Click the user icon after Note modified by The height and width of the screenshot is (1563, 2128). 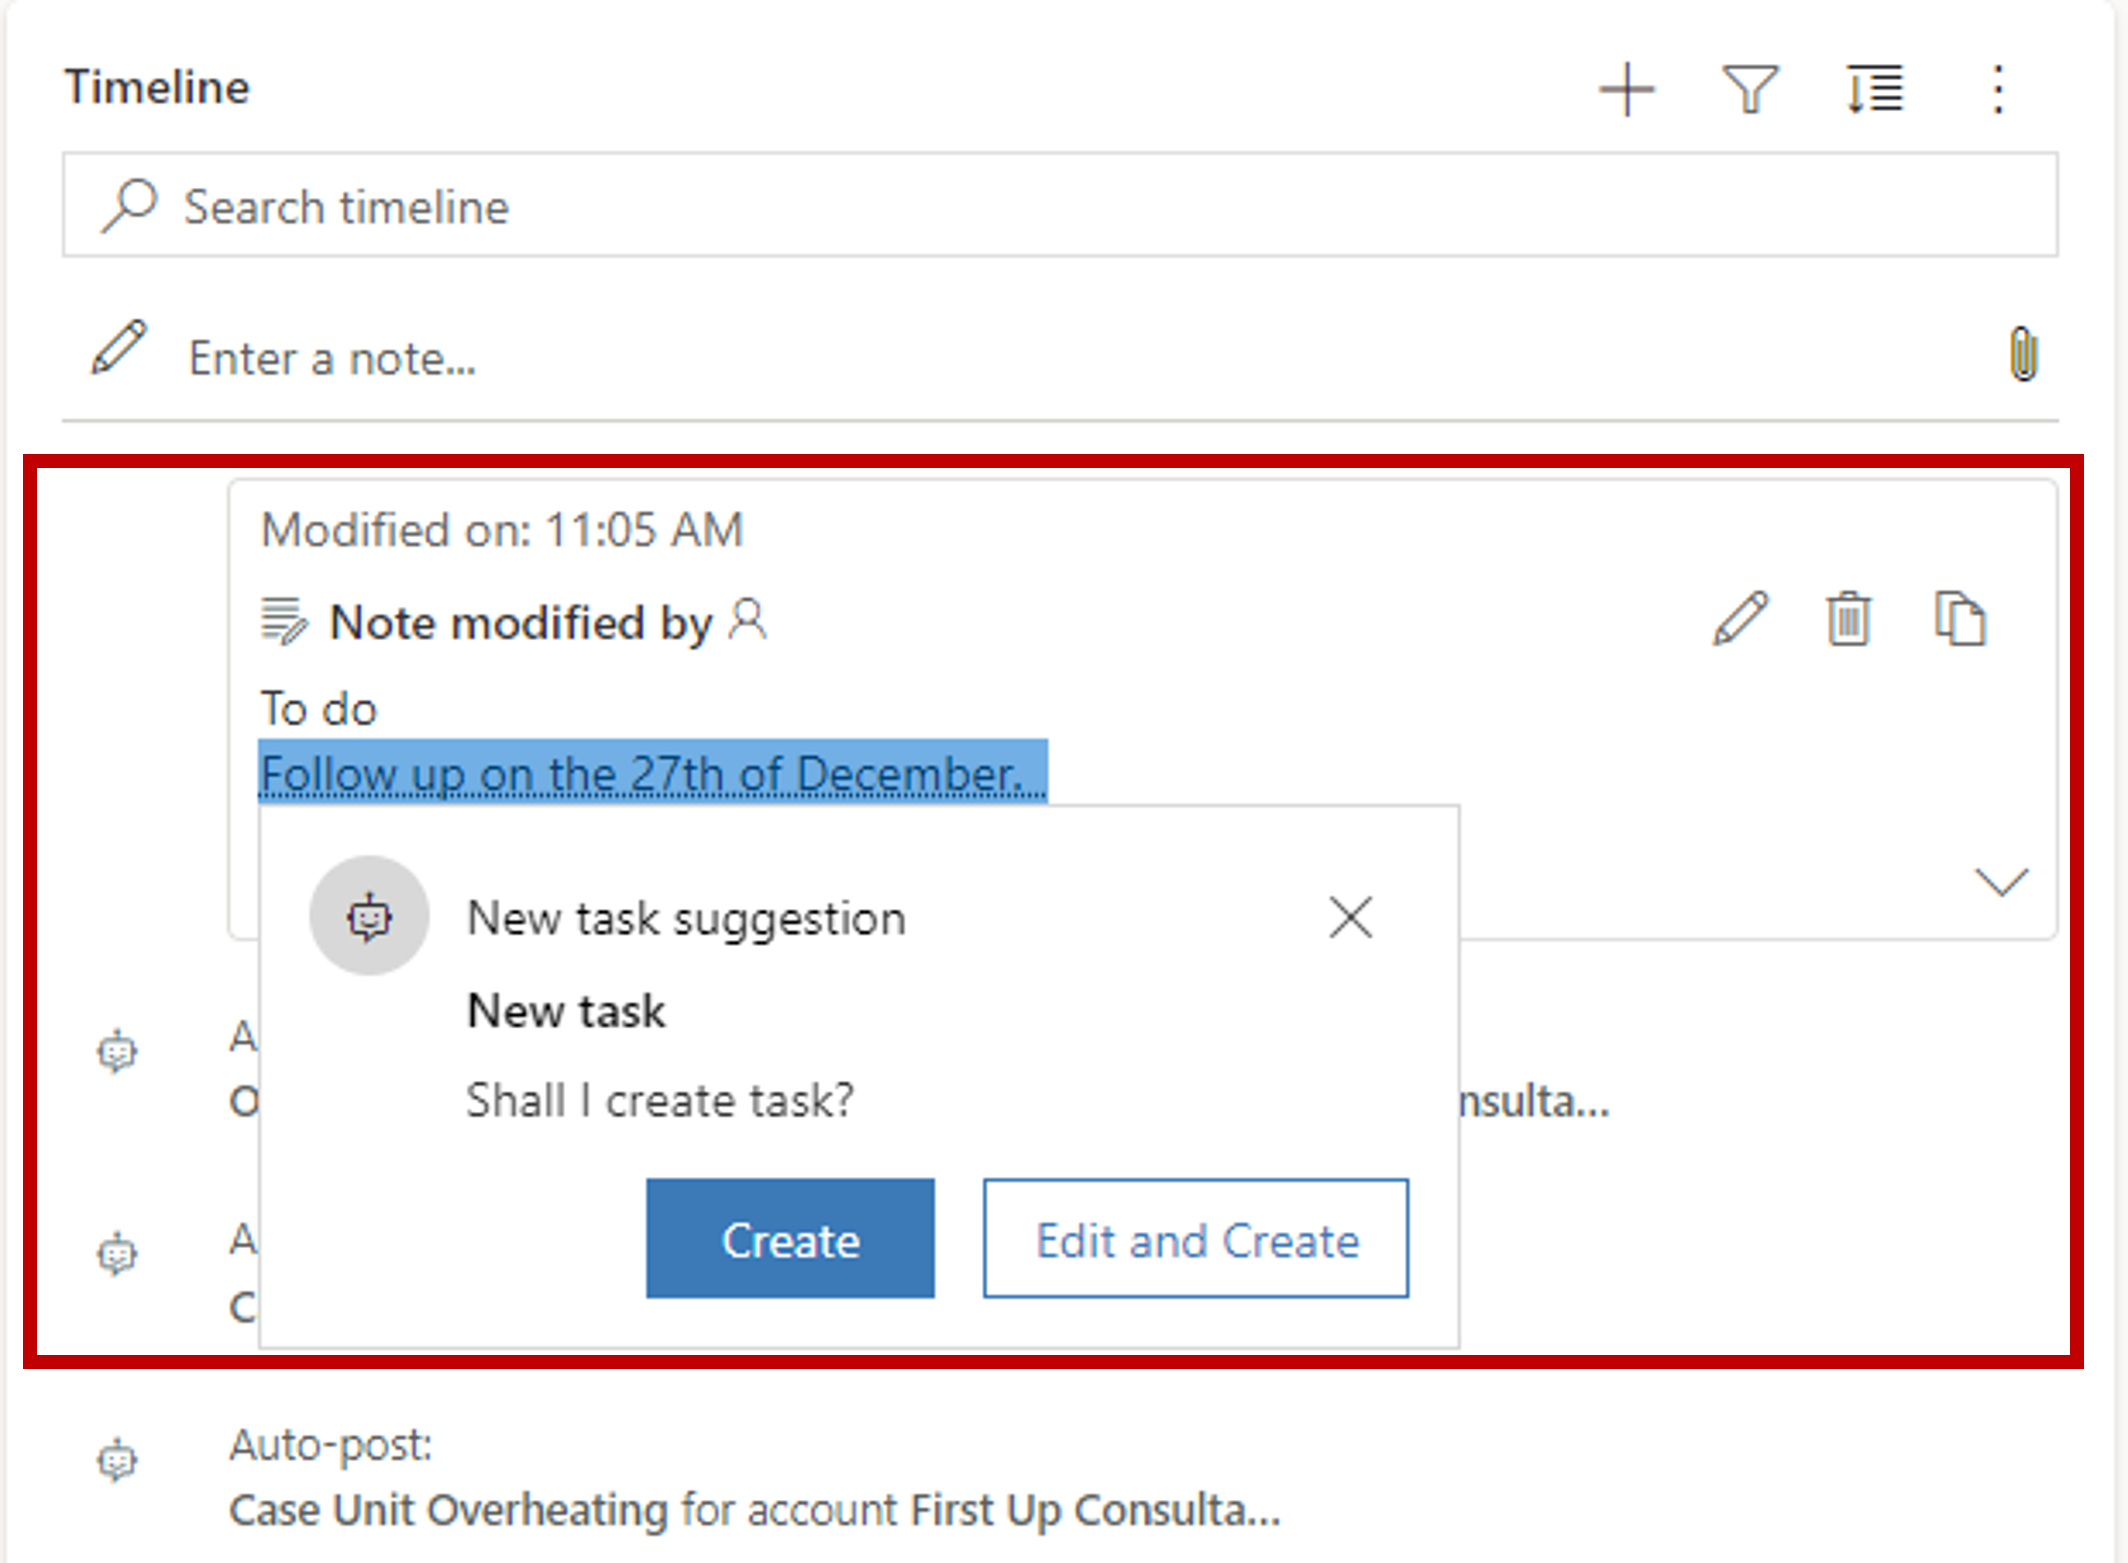click(x=748, y=619)
